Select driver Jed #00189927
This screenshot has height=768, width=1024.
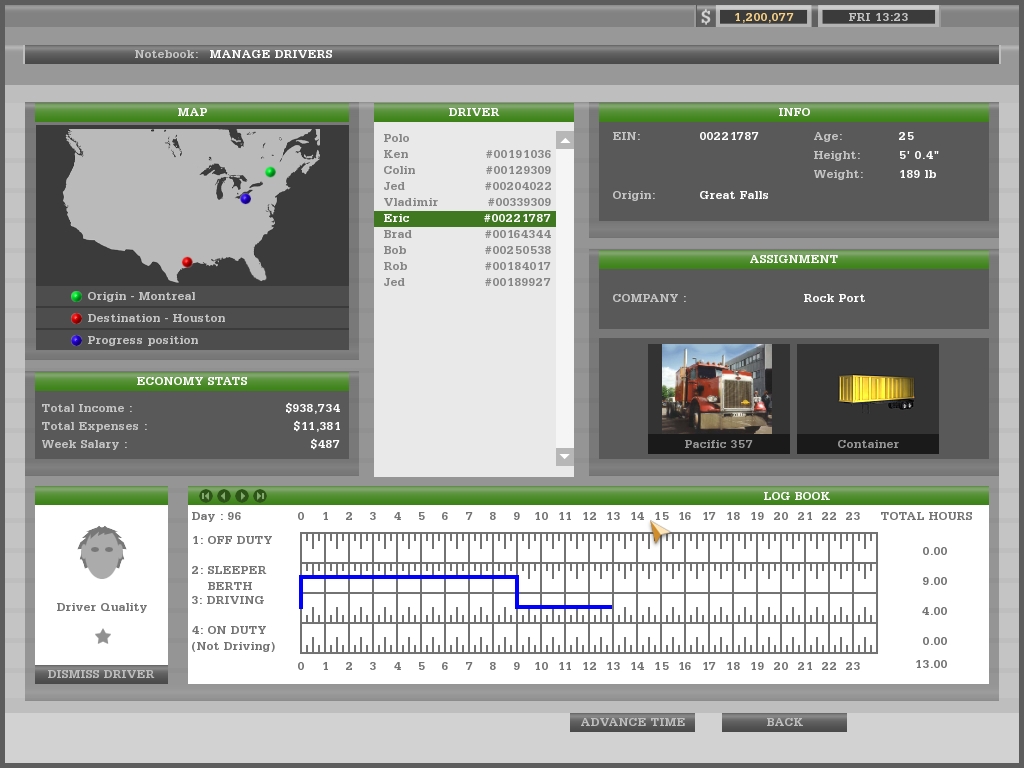[465, 282]
